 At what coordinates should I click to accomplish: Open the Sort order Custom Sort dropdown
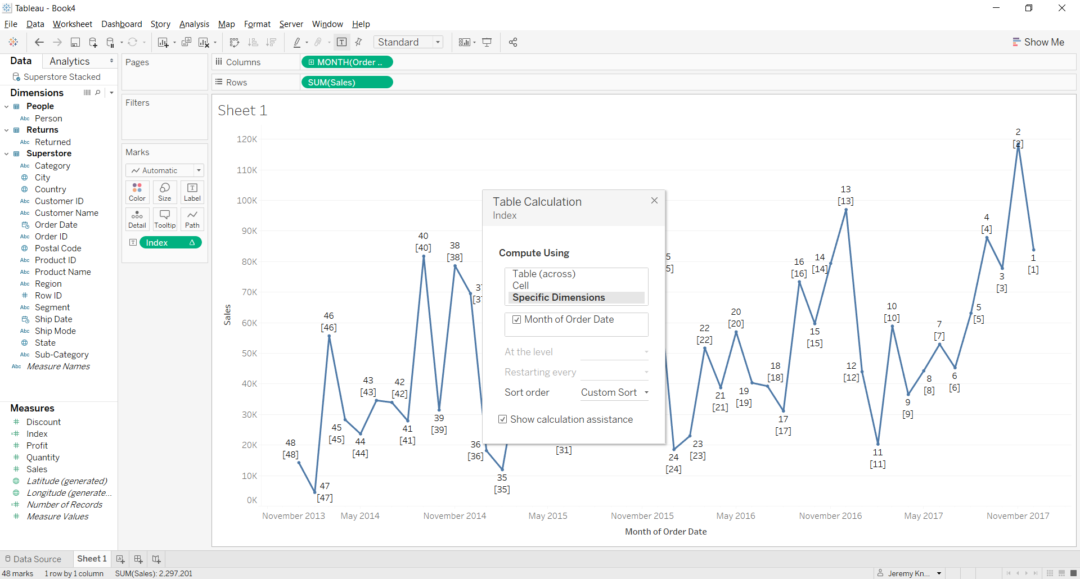pyautogui.click(x=613, y=392)
